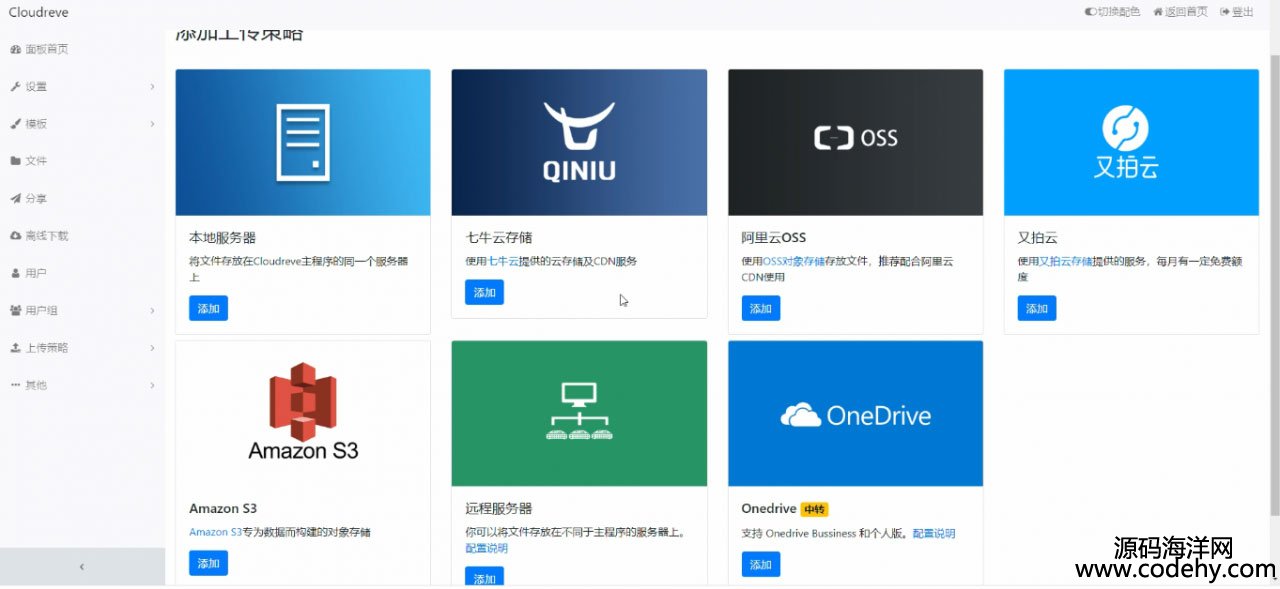Image resolution: width=1280 pixels, height=589 pixels.
Task: Click the group icon beside 用户组
Action: click(x=15, y=310)
